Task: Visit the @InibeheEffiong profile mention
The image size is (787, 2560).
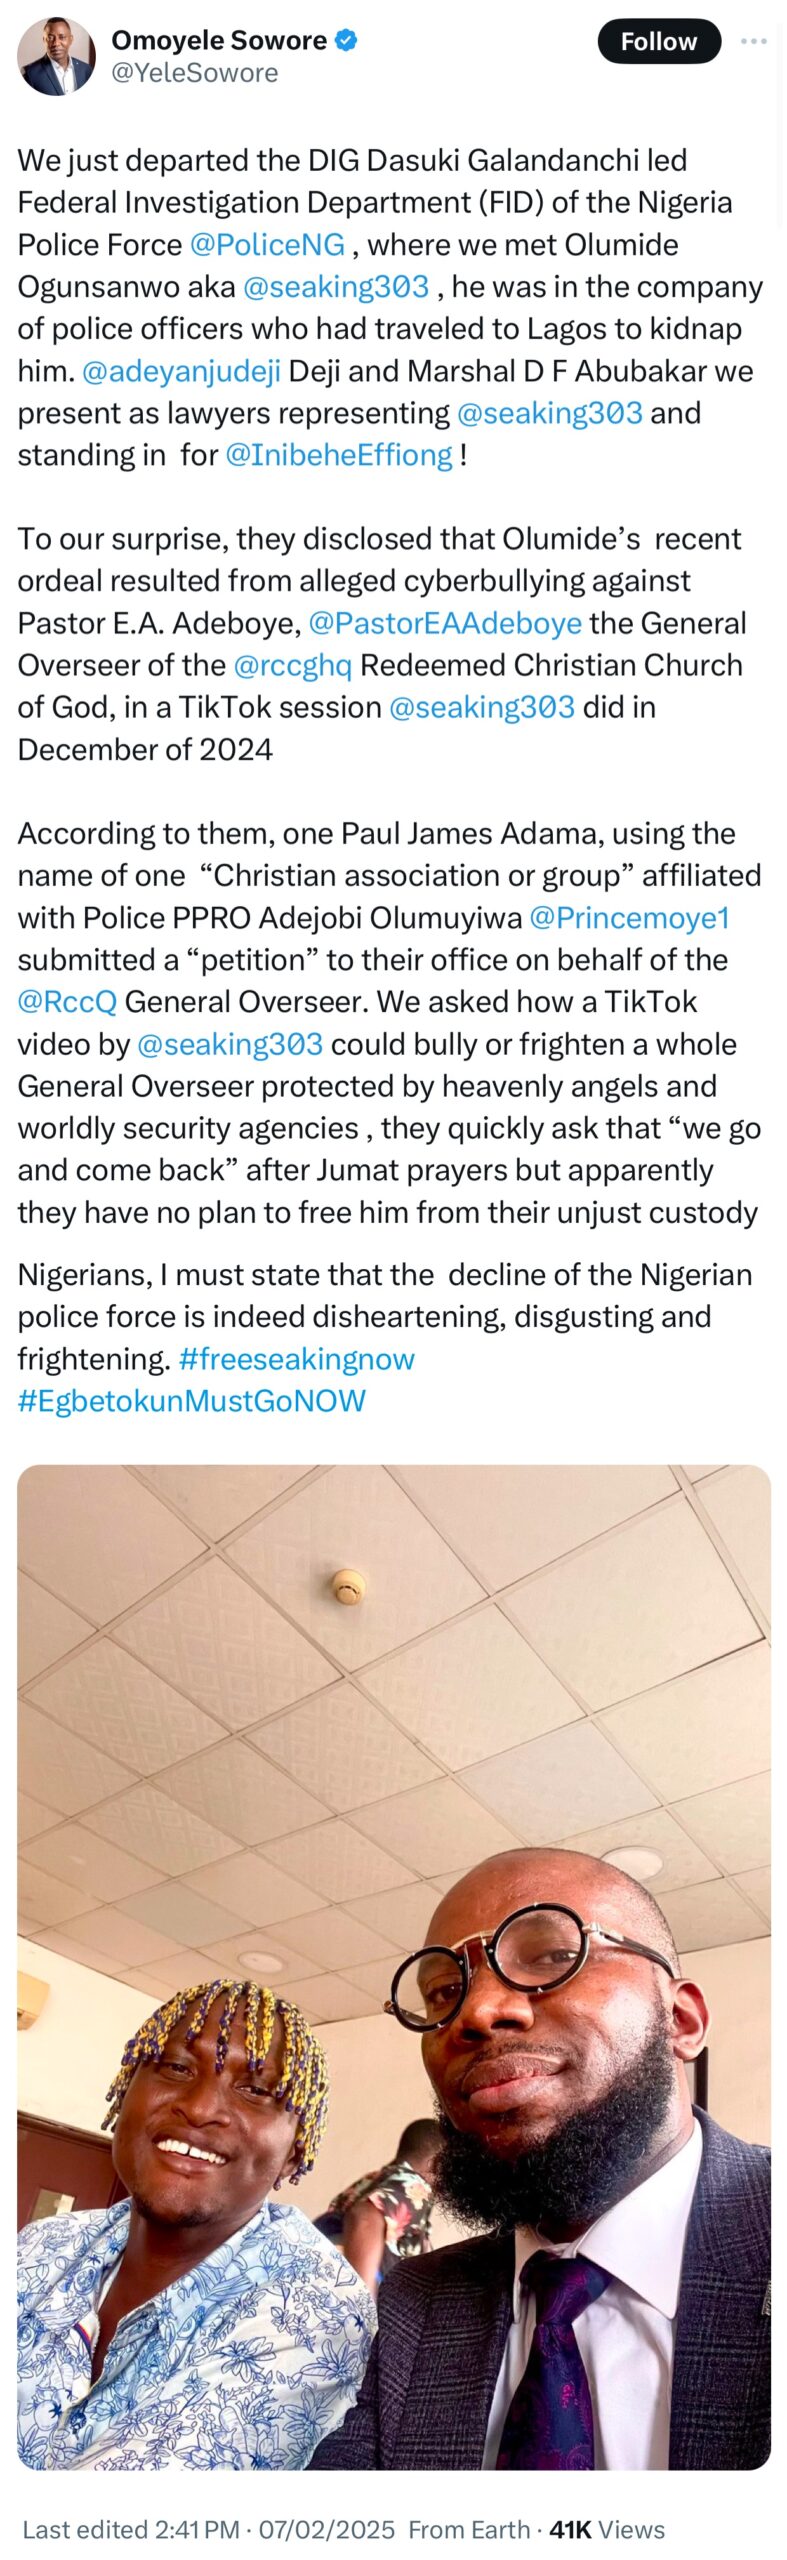Action: pyautogui.click(x=339, y=455)
